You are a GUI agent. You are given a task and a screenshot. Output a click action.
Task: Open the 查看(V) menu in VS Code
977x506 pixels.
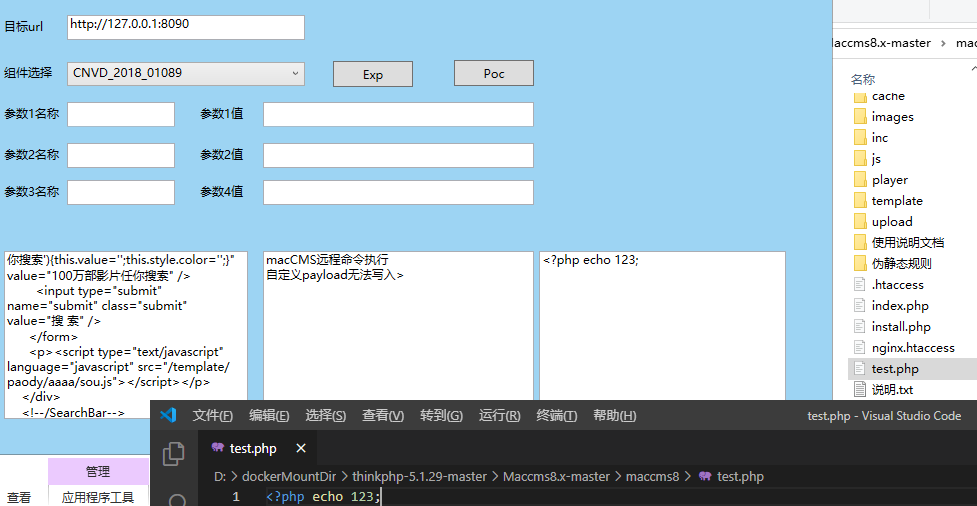click(383, 416)
